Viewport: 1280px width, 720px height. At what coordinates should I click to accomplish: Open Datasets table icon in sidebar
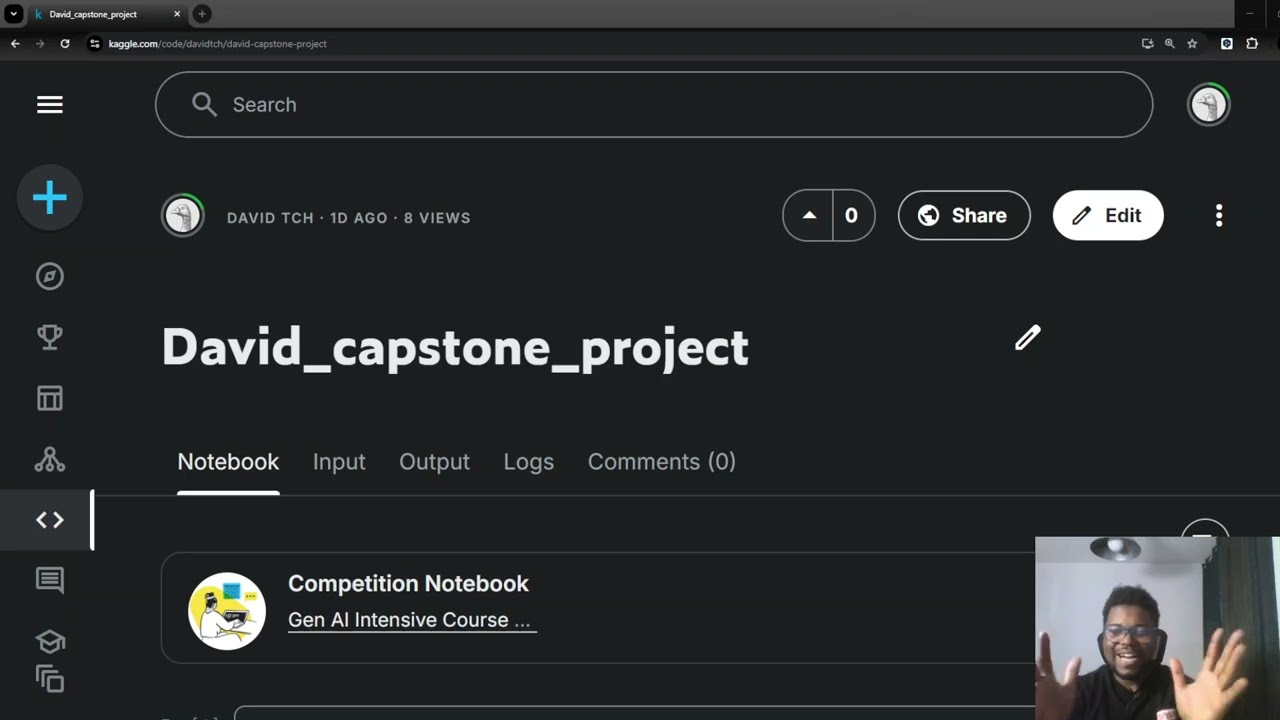[x=50, y=398]
